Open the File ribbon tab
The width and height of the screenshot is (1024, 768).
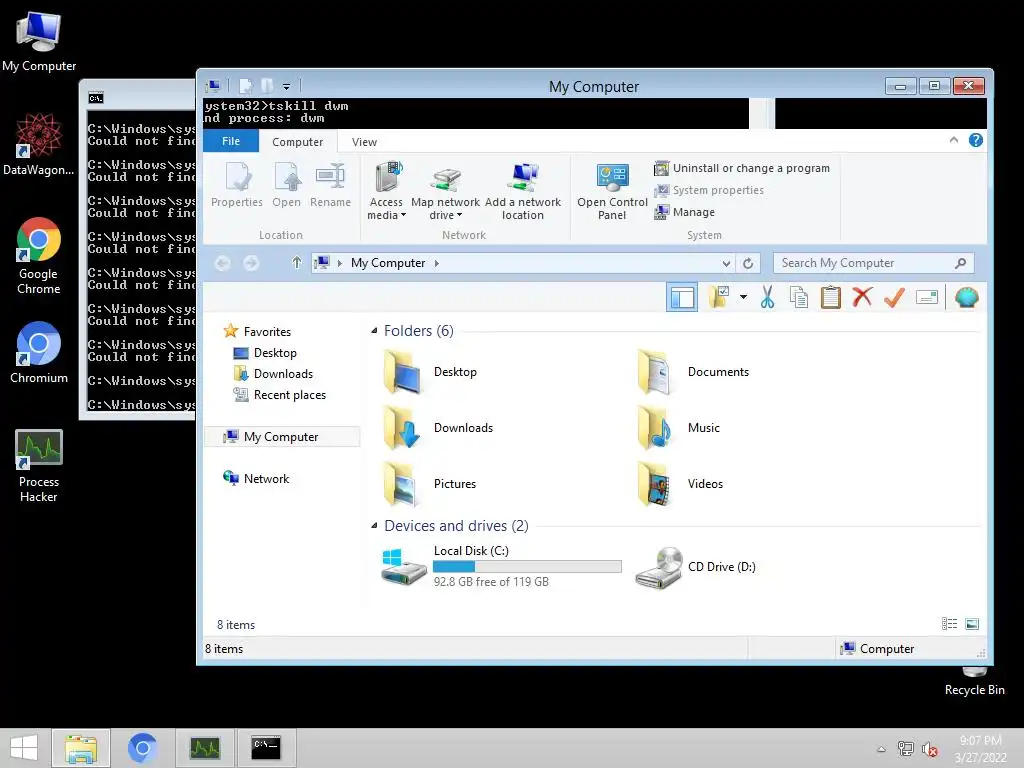point(231,141)
